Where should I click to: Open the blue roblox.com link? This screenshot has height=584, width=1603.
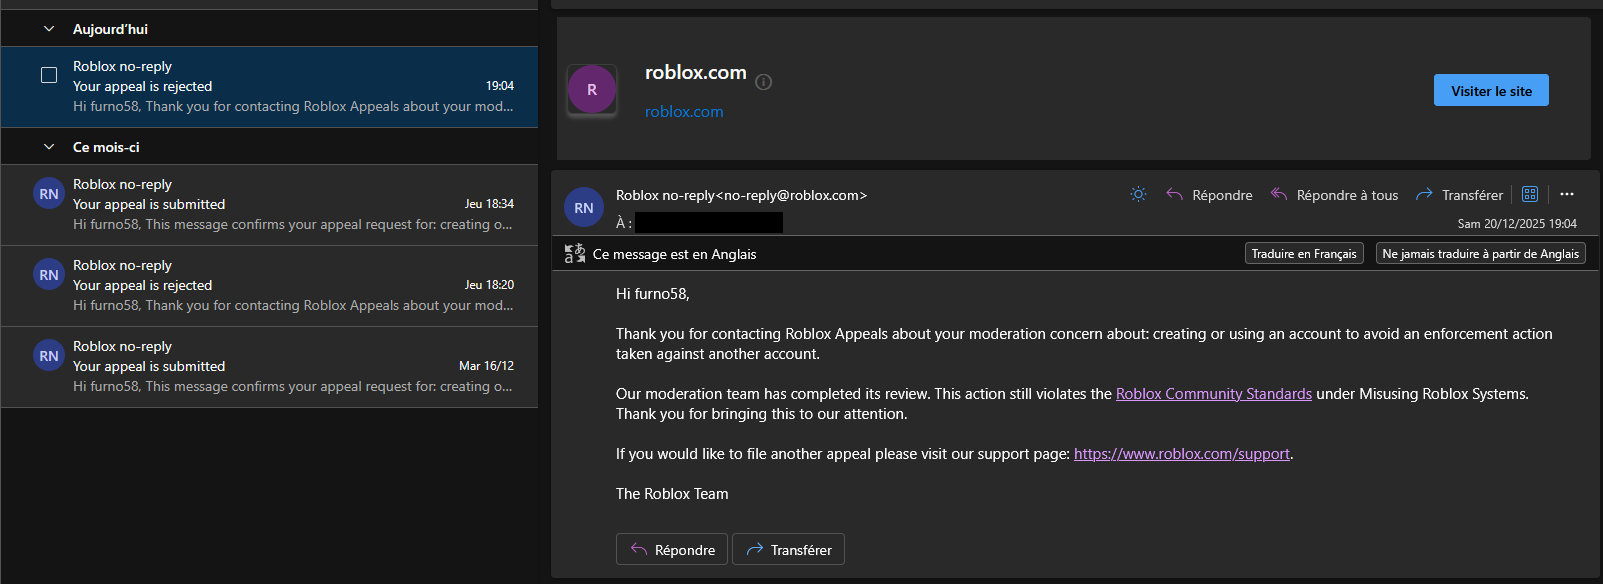click(684, 112)
